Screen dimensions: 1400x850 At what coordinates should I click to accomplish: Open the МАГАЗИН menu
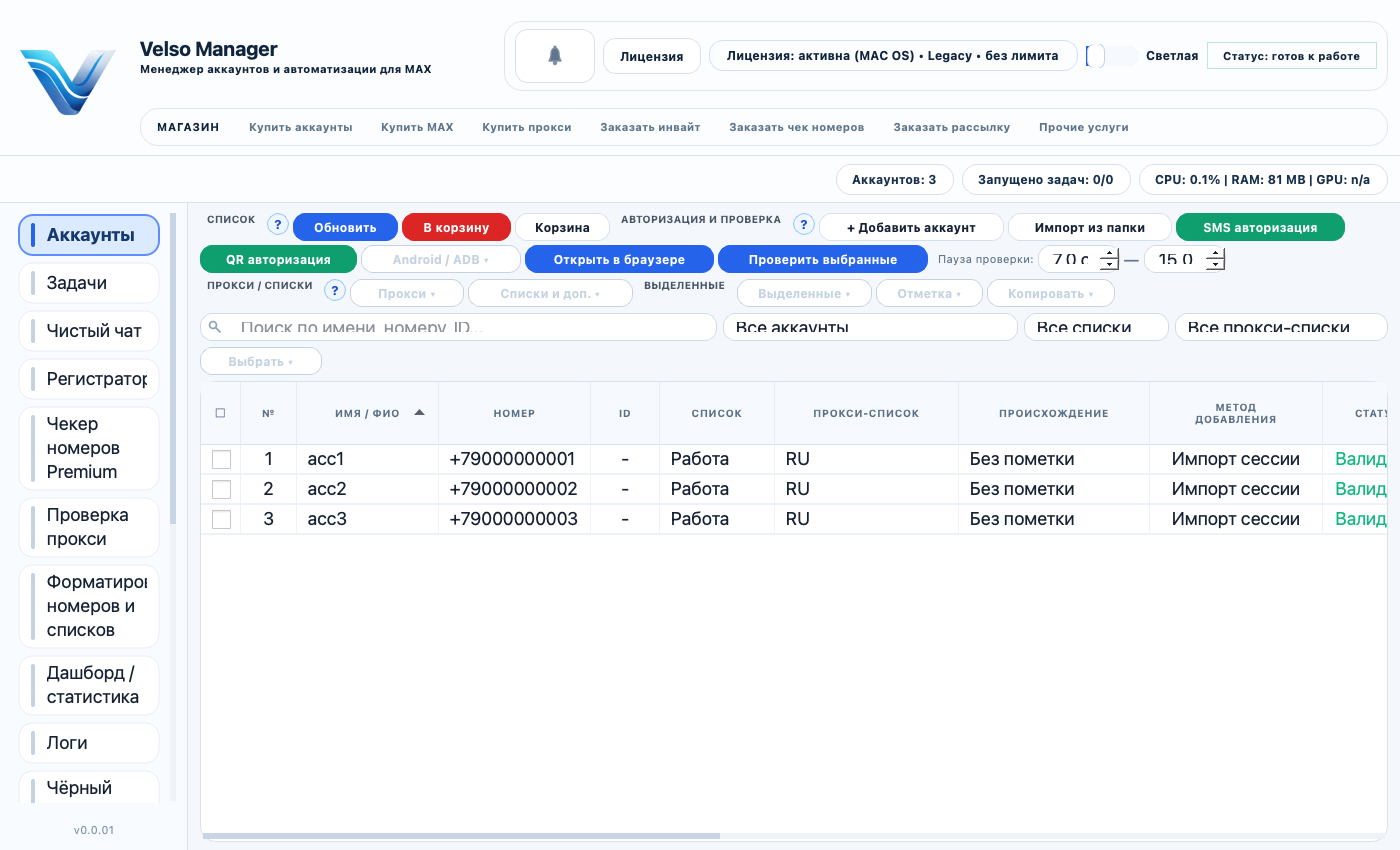pos(187,127)
